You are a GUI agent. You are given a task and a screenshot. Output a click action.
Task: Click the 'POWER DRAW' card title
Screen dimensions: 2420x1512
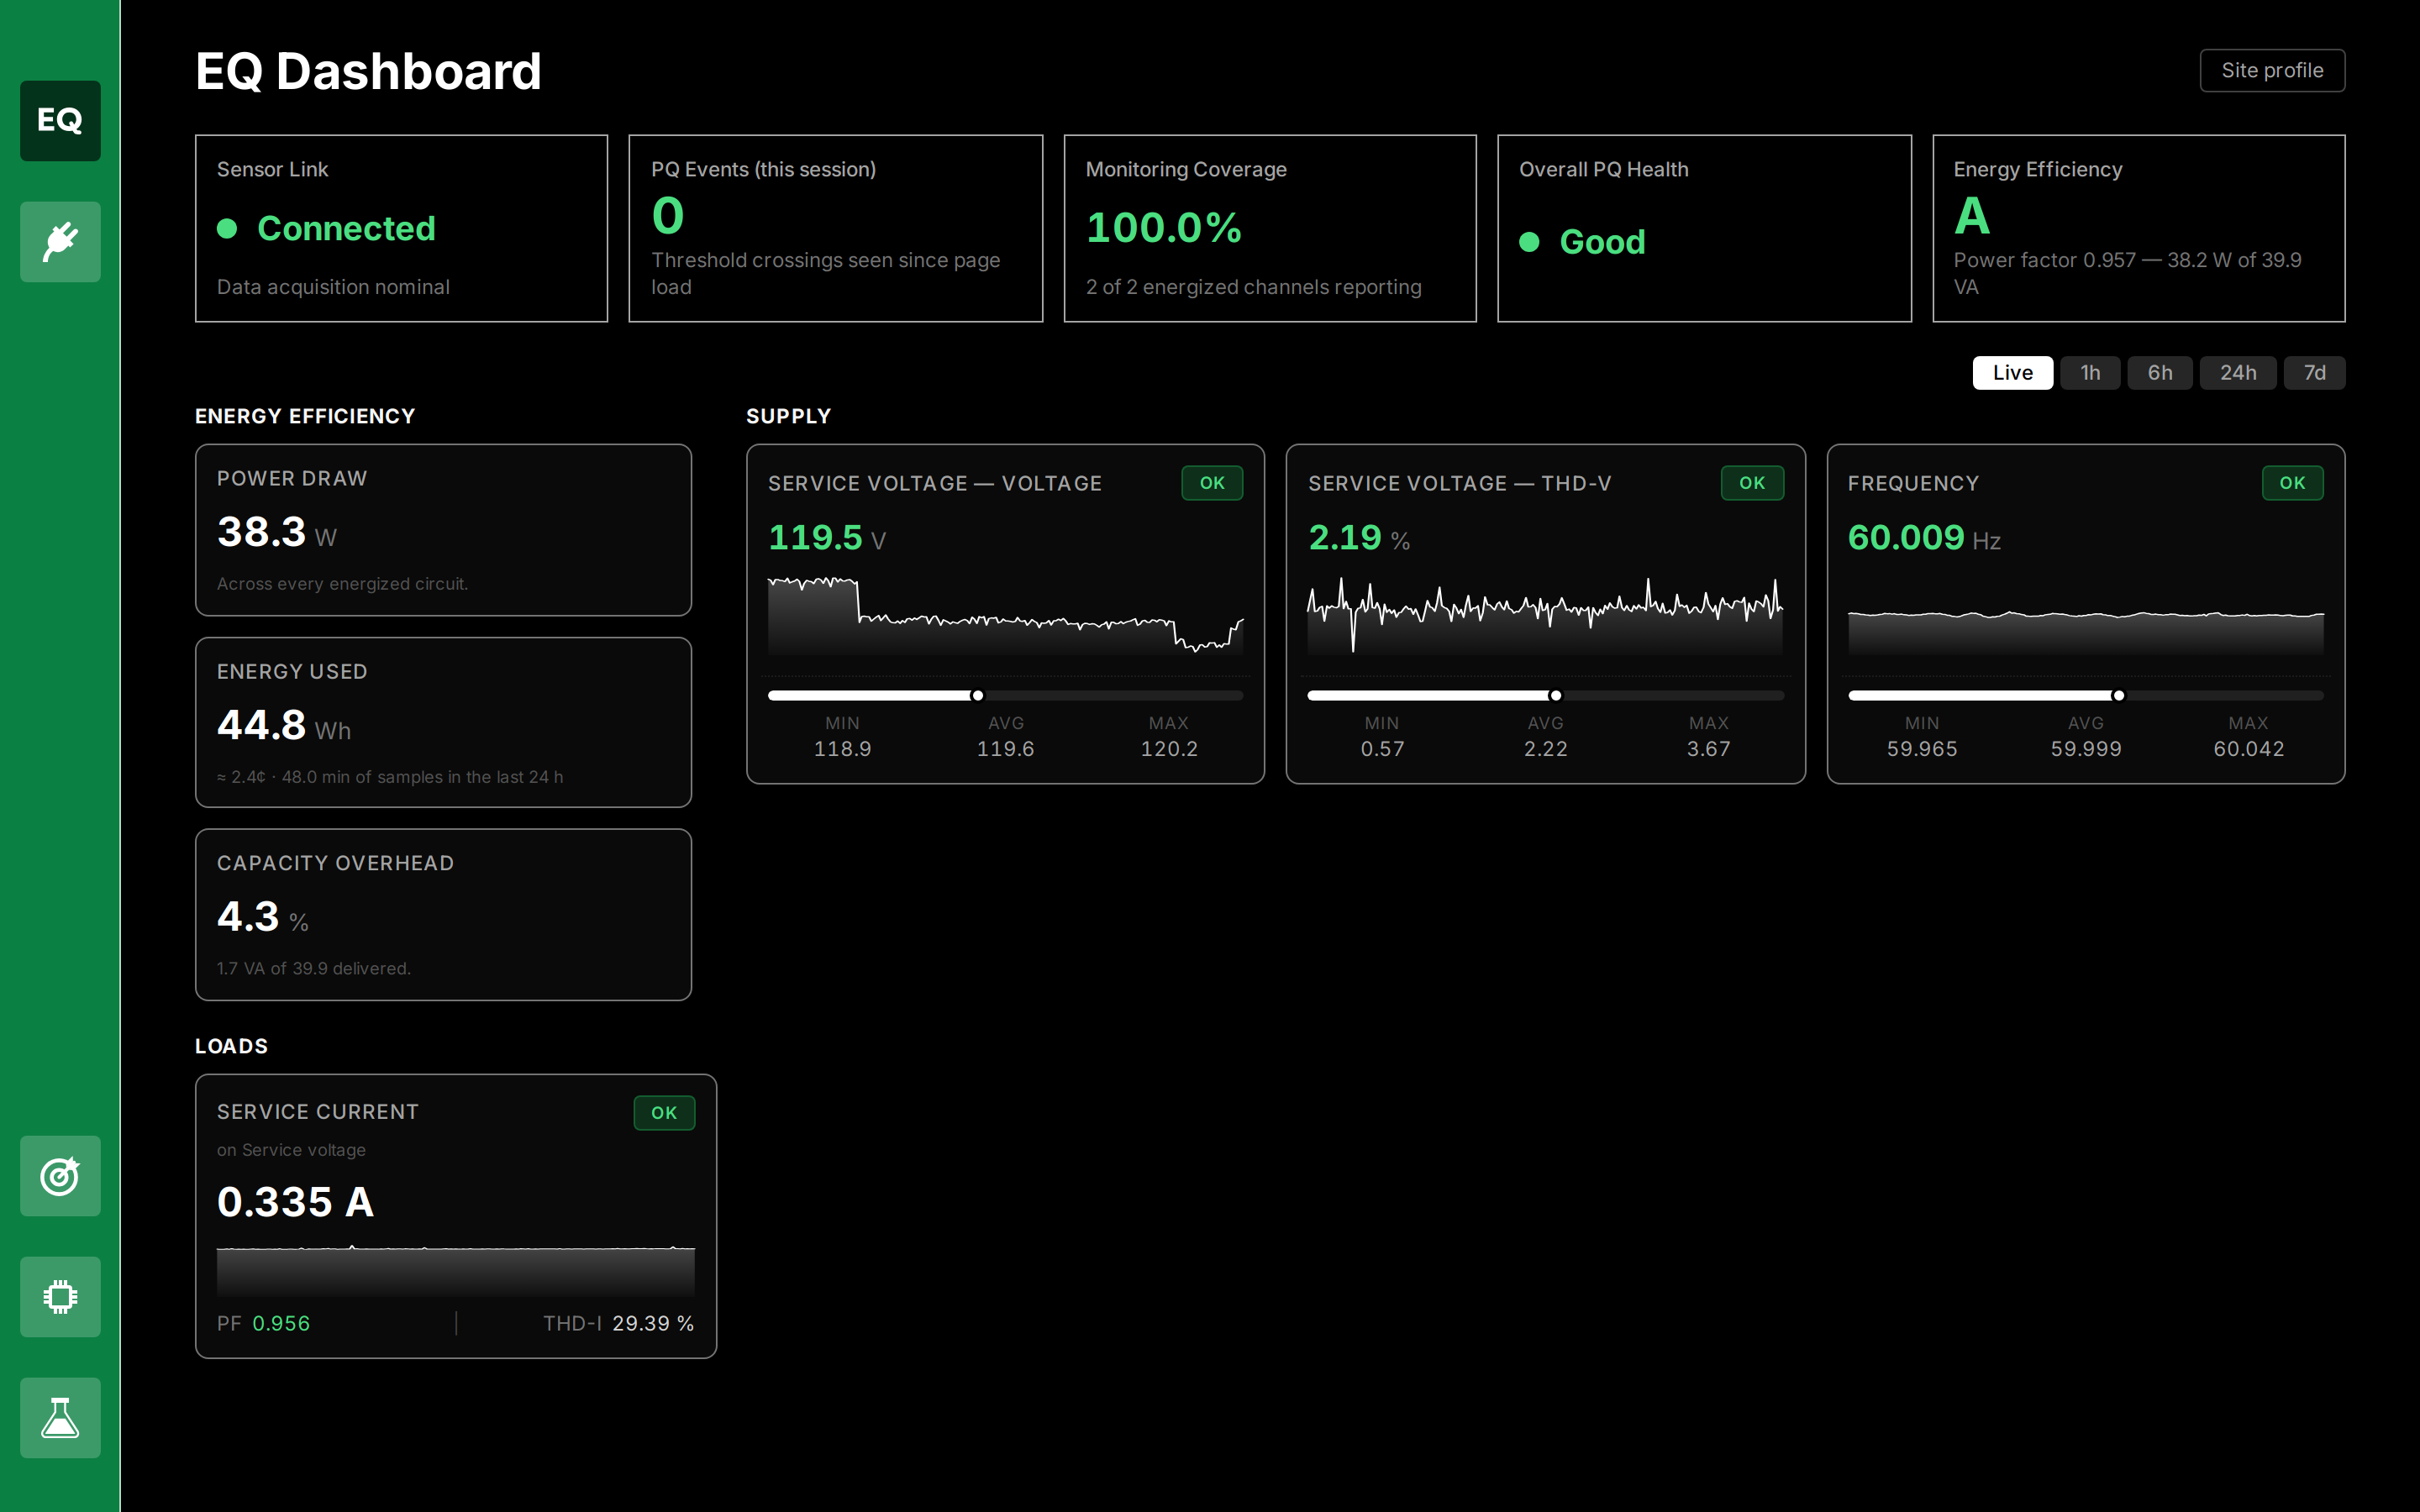tap(292, 479)
